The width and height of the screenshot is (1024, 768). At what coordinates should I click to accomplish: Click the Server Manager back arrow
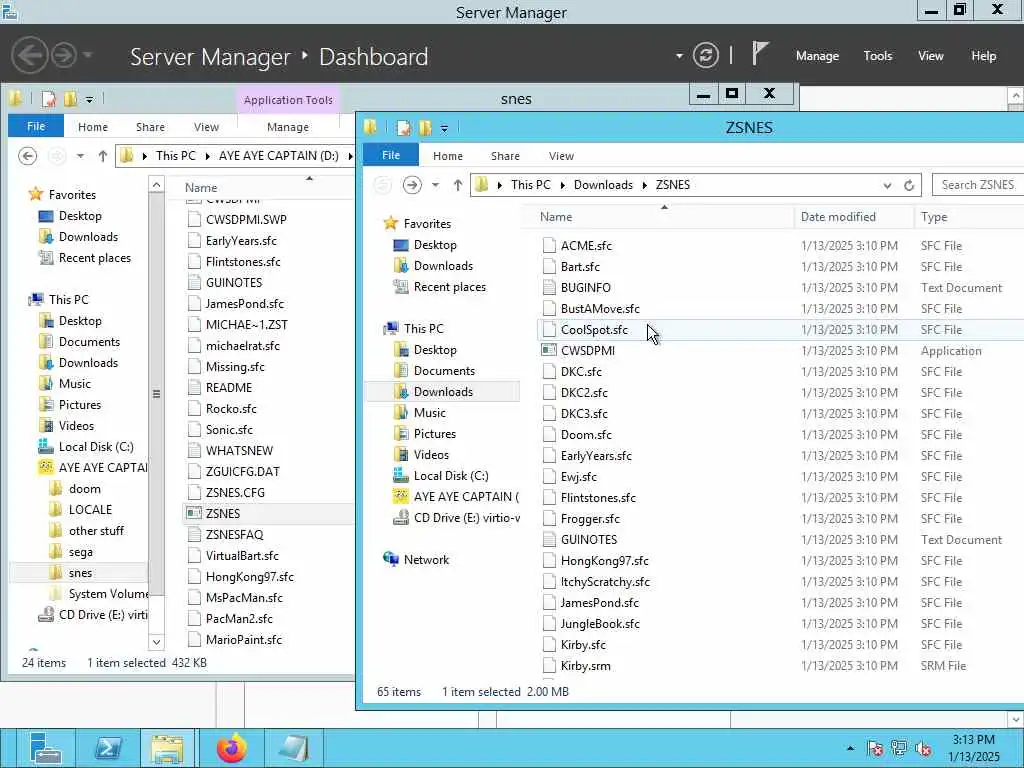(29, 56)
